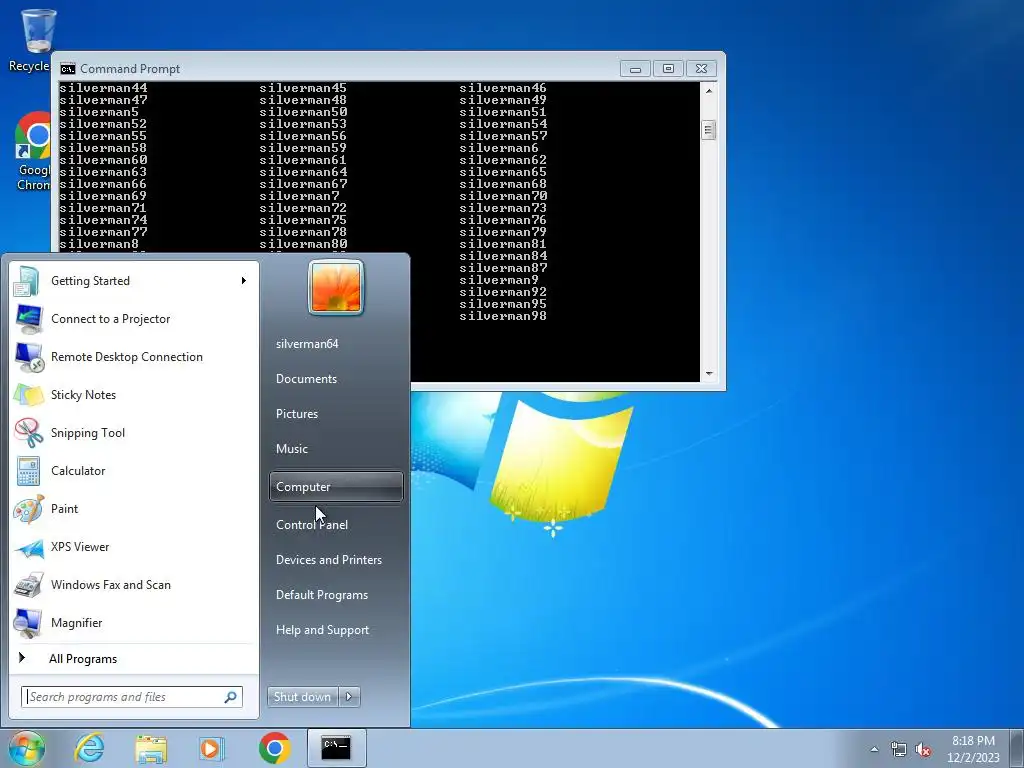
Task: Open the Sticky Notes icon
Action: pyautogui.click(x=28, y=395)
